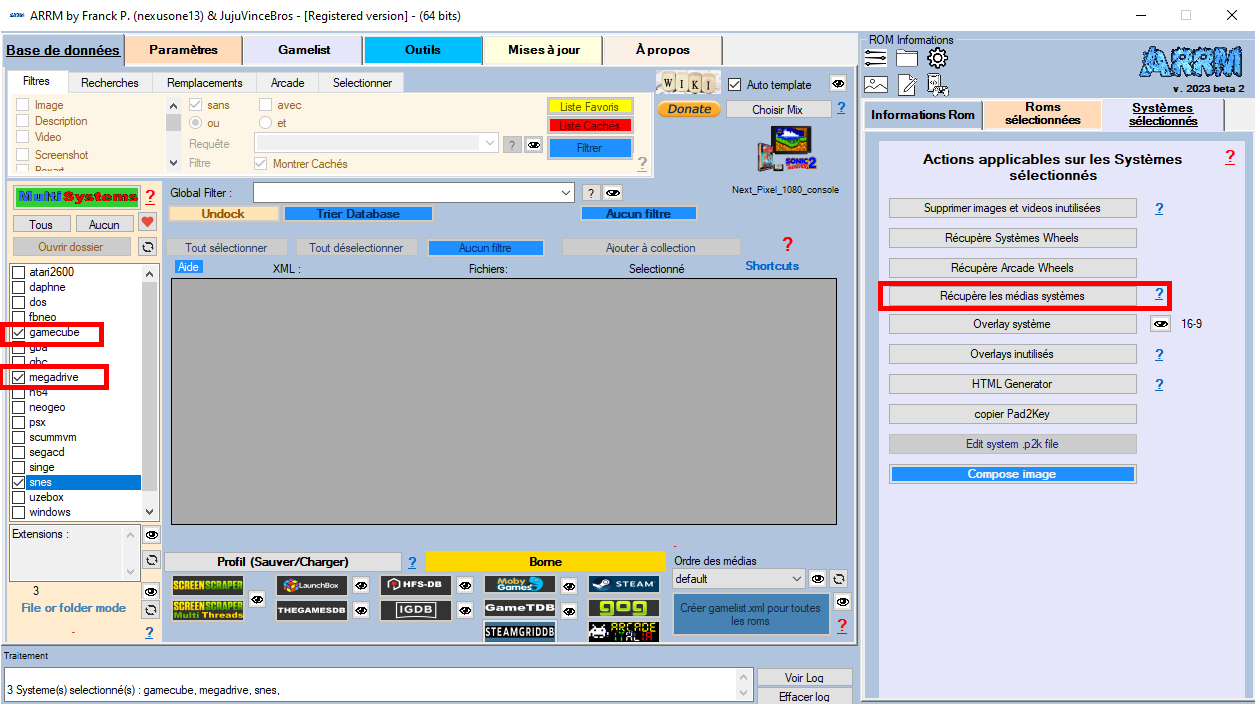Click the red heart favorites icon

[x=147, y=222]
